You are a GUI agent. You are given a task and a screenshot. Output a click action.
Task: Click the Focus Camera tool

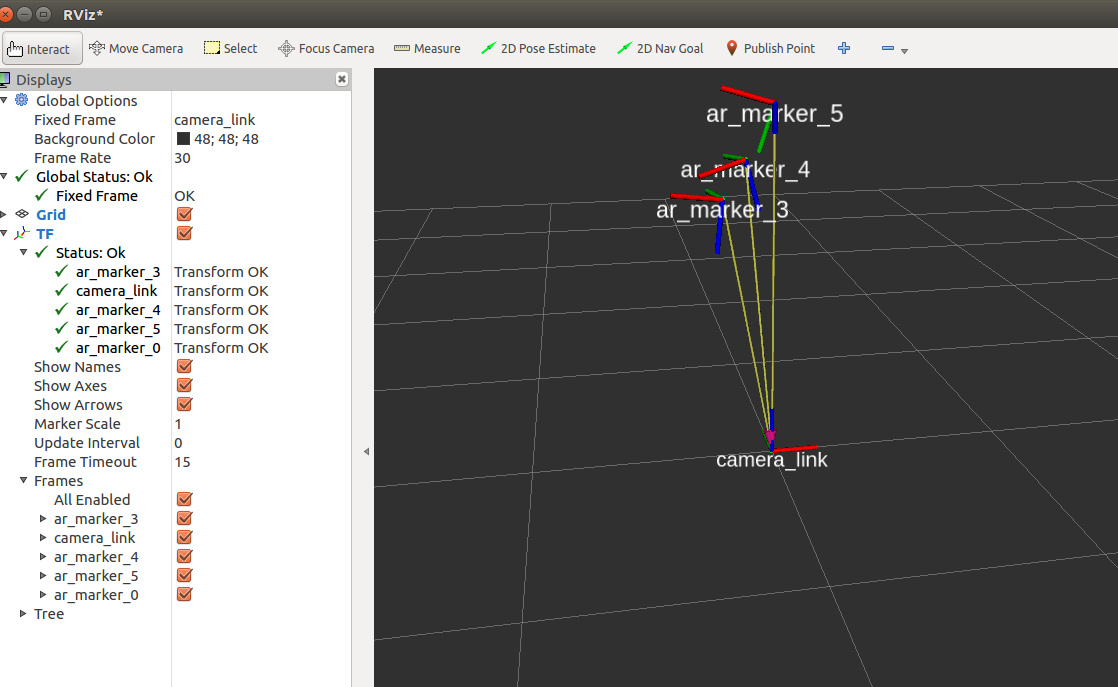click(326, 48)
